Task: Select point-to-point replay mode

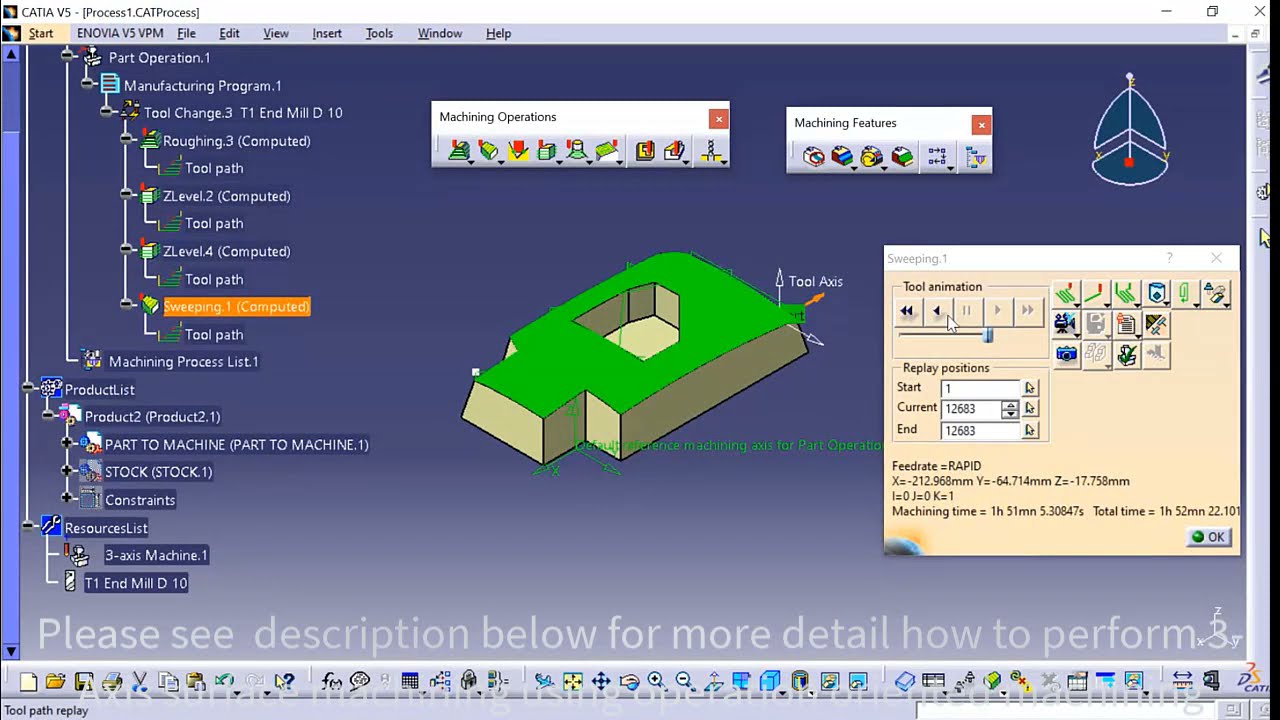Action: pos(1096,294)
